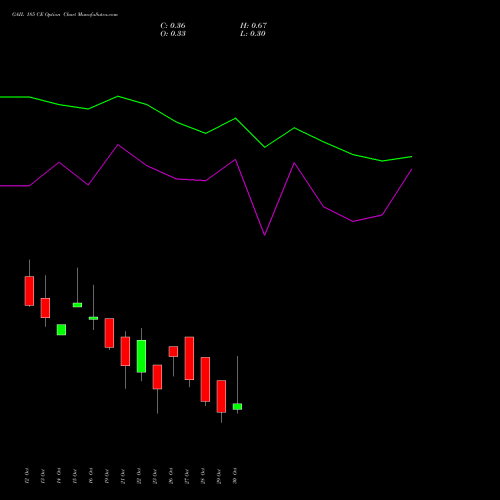Click the '19 Oct' date axis label
Screen dimensions: 500x500
coord(107,476)
